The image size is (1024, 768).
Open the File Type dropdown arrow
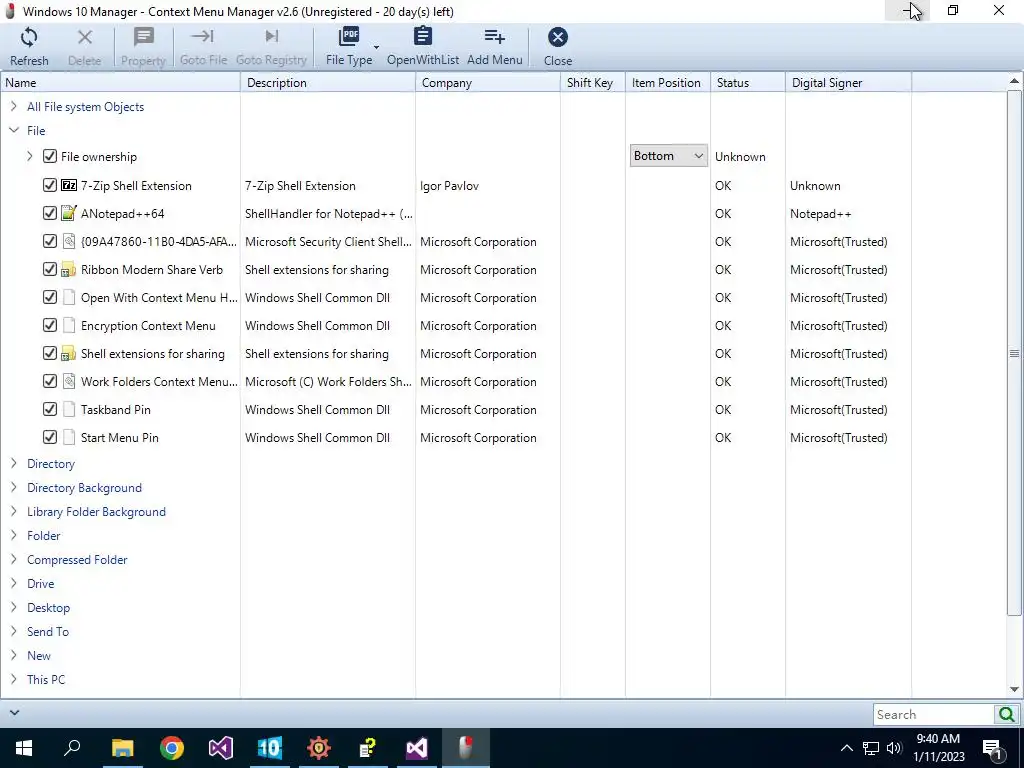(376, 47)
